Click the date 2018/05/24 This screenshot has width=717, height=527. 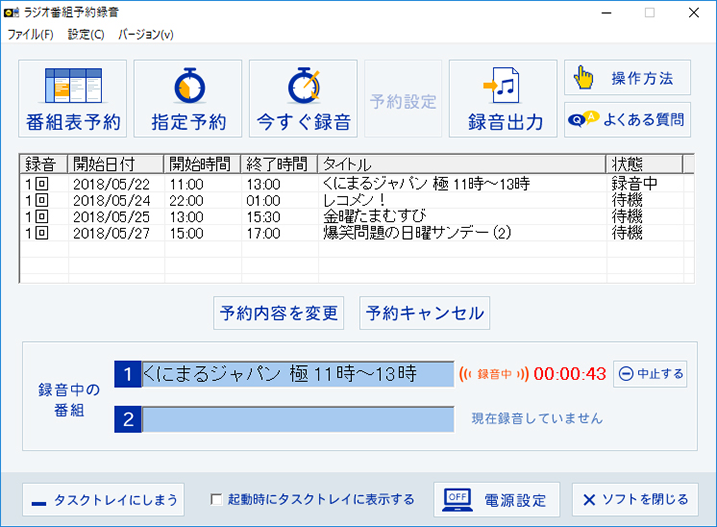click(112, 200)
